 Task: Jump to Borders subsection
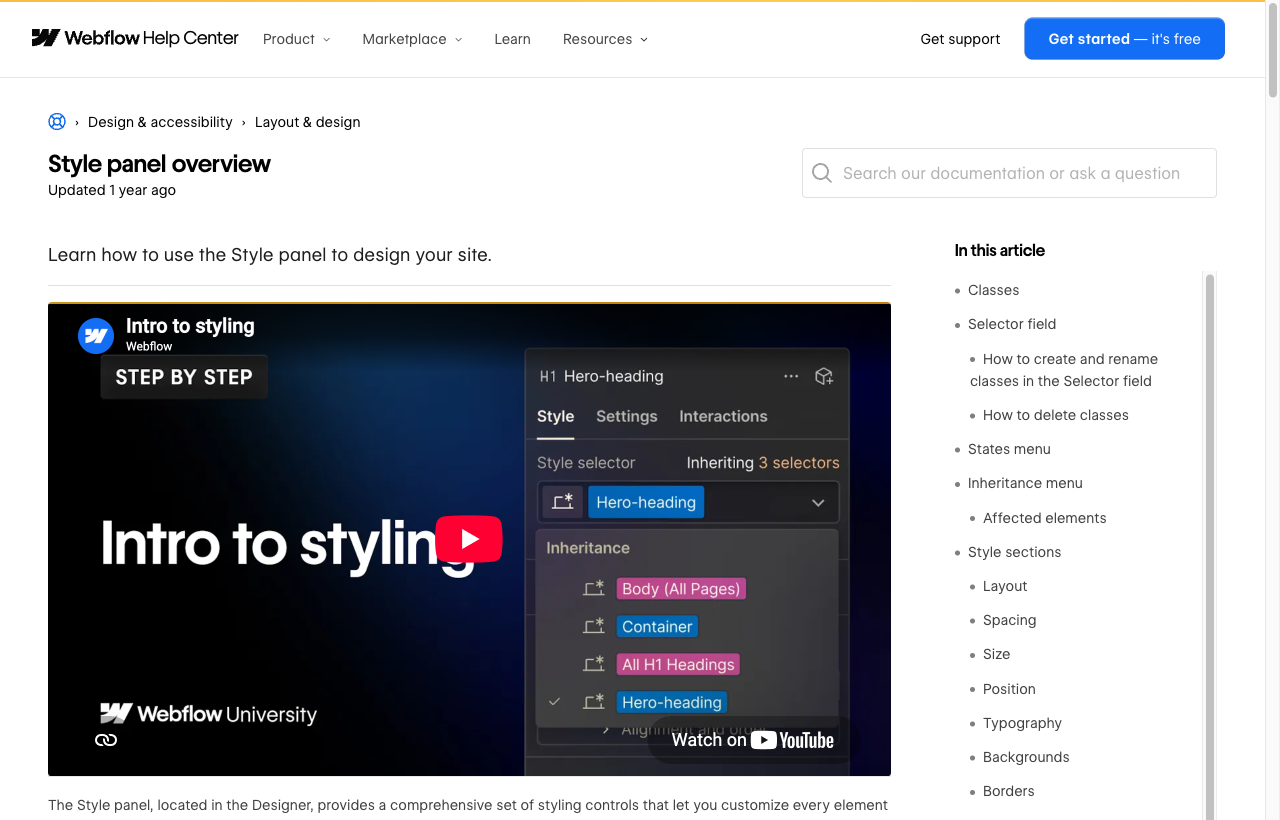coord(1008,791)
